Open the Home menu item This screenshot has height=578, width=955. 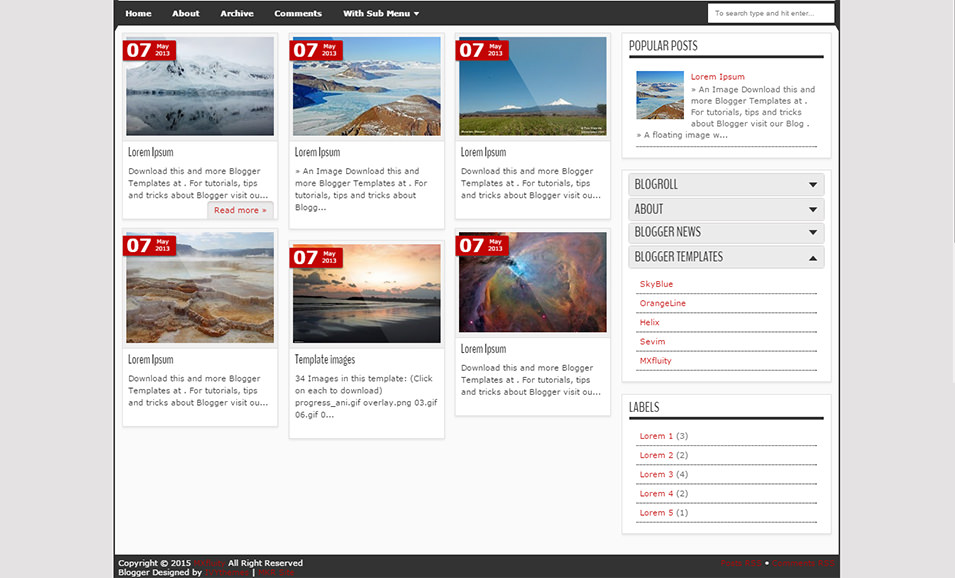[x=138, y=13]
